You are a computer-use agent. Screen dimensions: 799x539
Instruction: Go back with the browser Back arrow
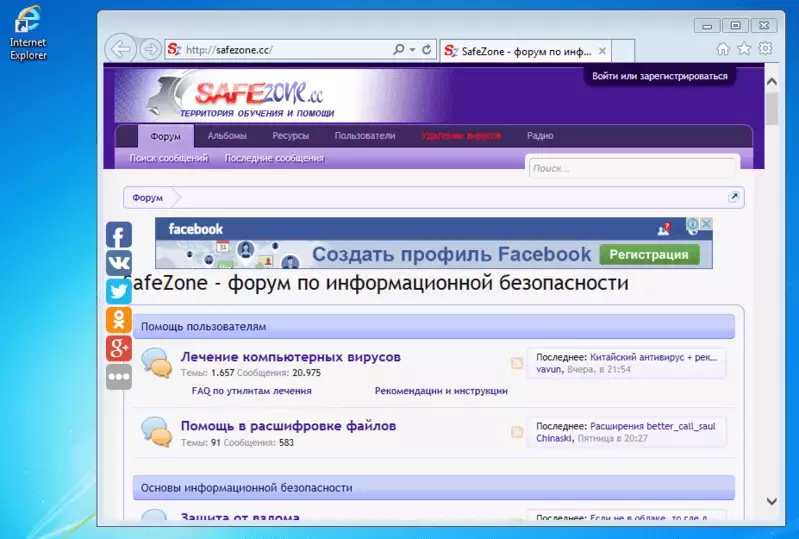click(x=120, y=49)
